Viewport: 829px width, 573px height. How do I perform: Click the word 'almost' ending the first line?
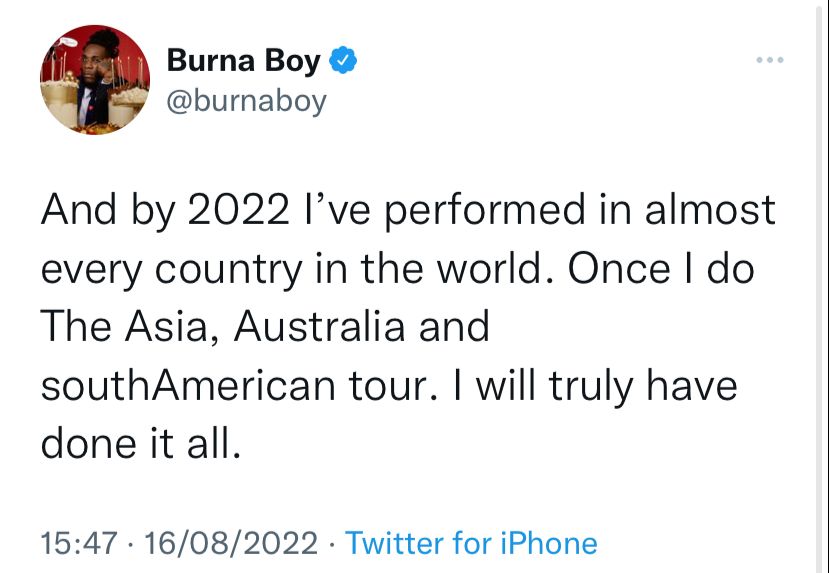tap(710, 210)
